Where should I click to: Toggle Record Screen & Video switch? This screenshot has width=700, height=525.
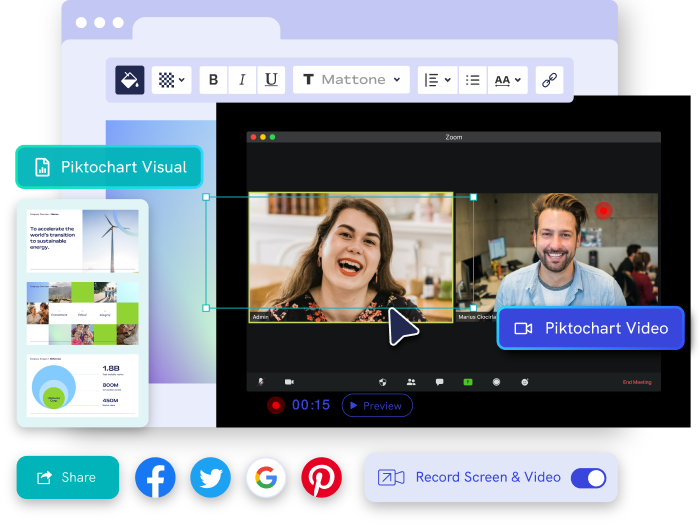[588, 478]
